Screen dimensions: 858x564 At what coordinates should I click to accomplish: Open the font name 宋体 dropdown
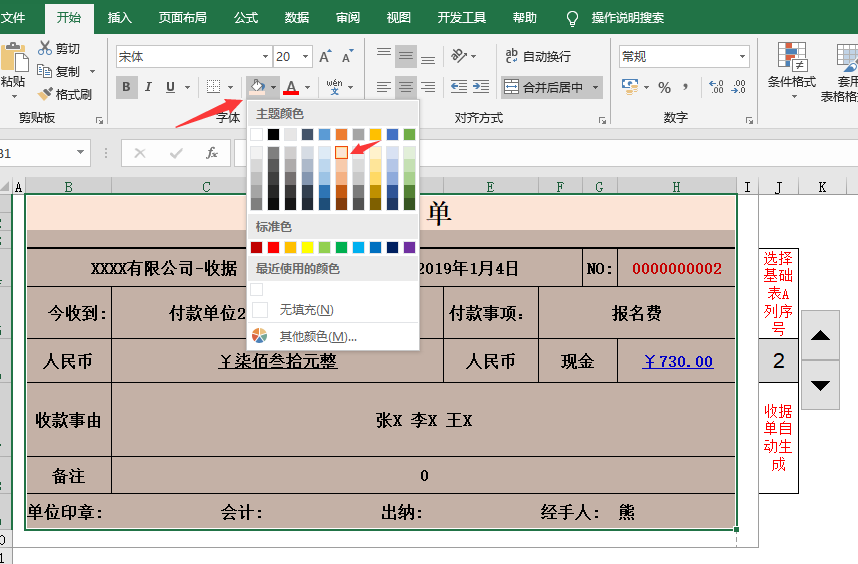tap(265, 56)
